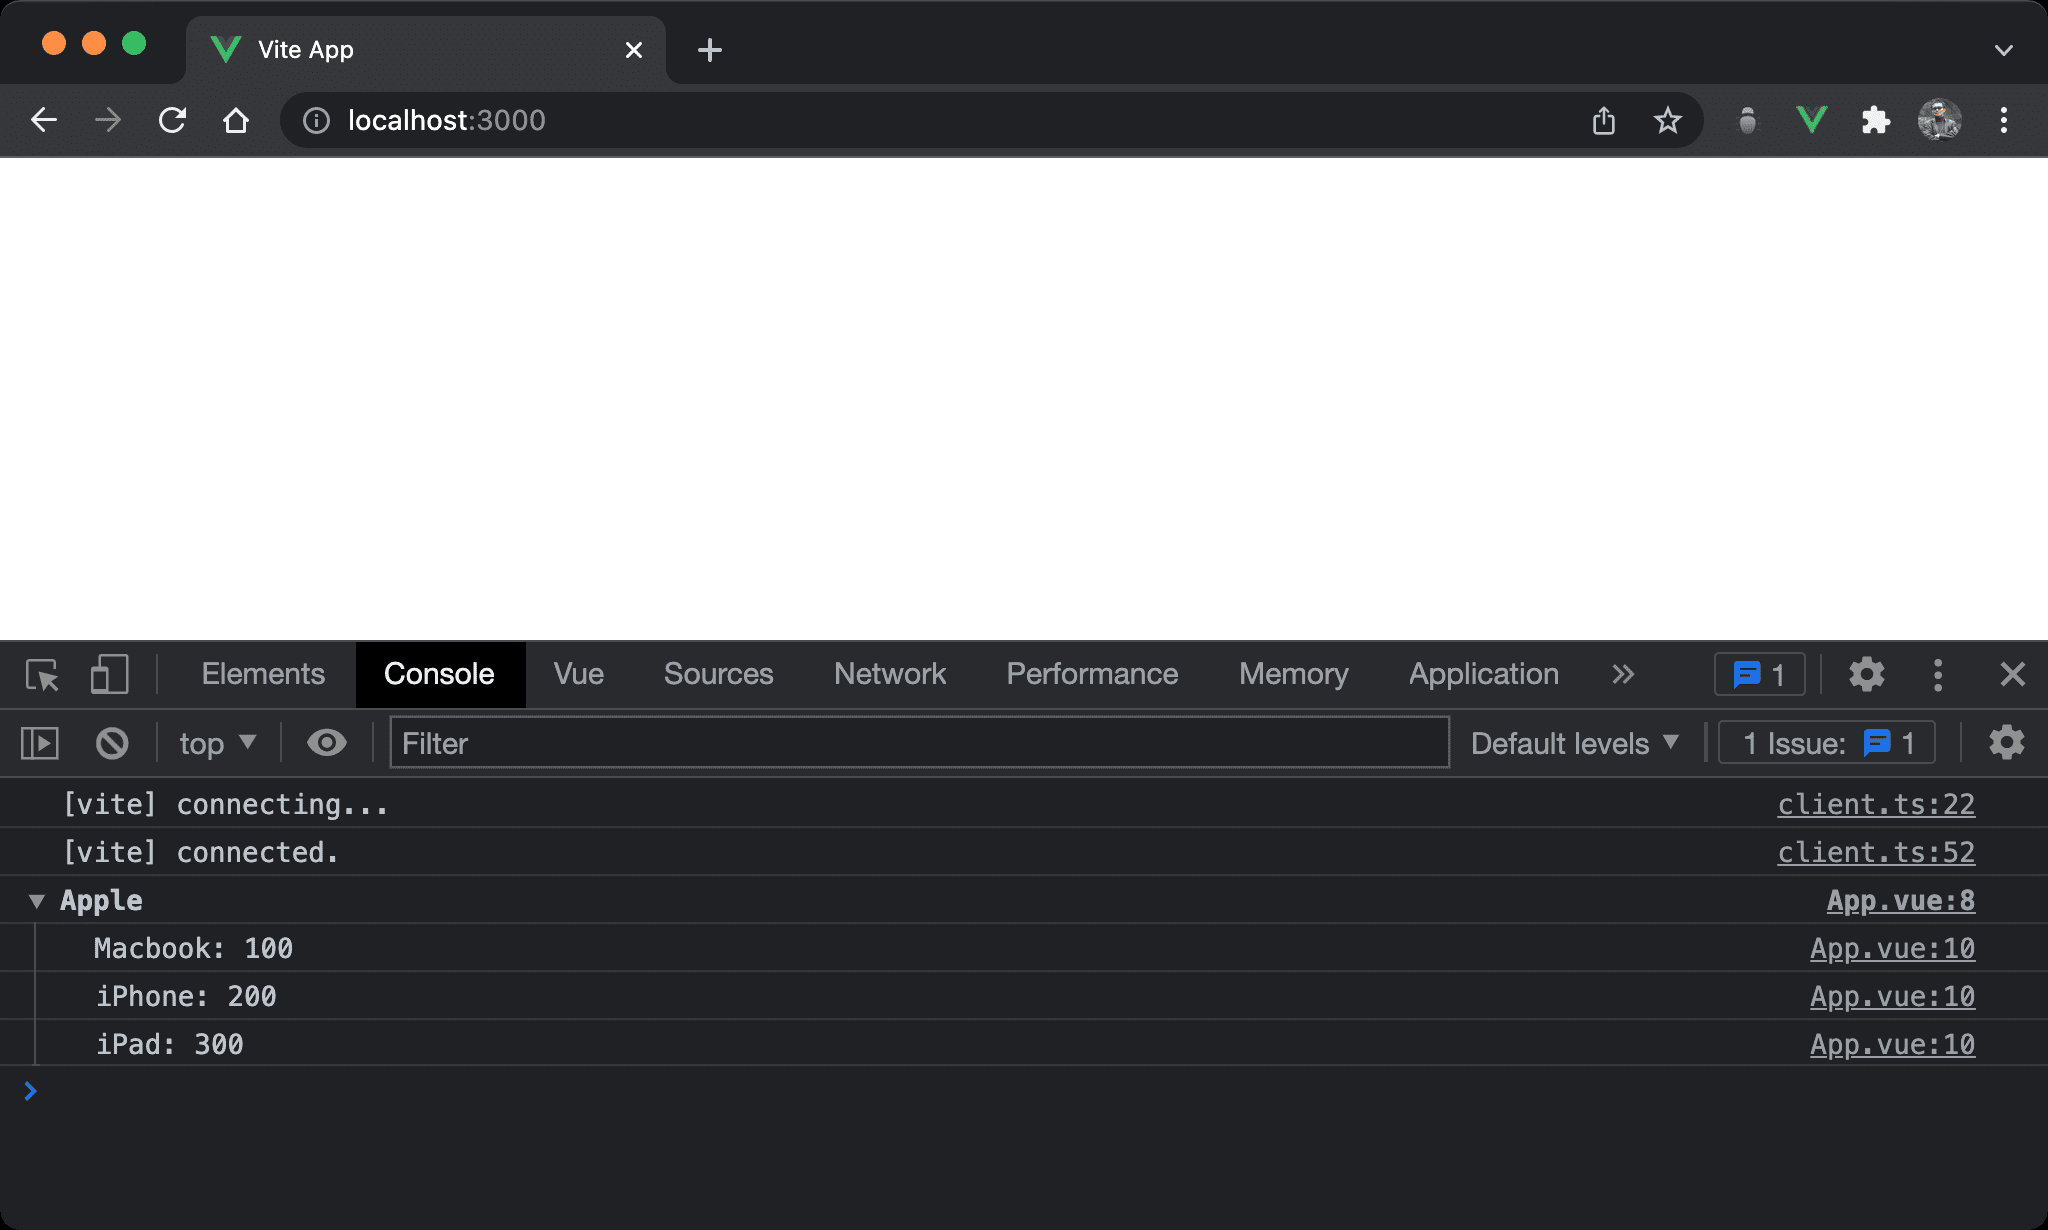This screenshot has height=1230, width=2048.
Task: Show more DevTools tabs chevron
Action: pos(1623,675)
